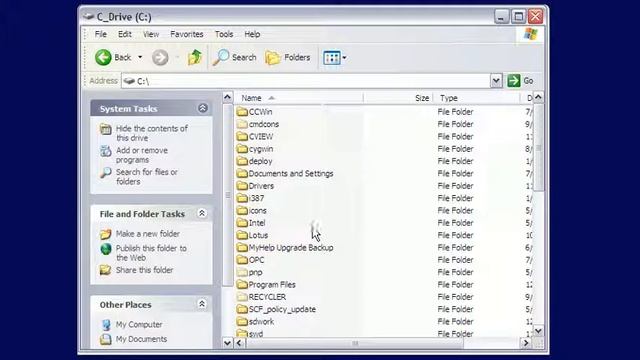Open My Computer in Other Places
Image resolution: width=640 pixels, height=360 pixels.
tap(139, 324)
